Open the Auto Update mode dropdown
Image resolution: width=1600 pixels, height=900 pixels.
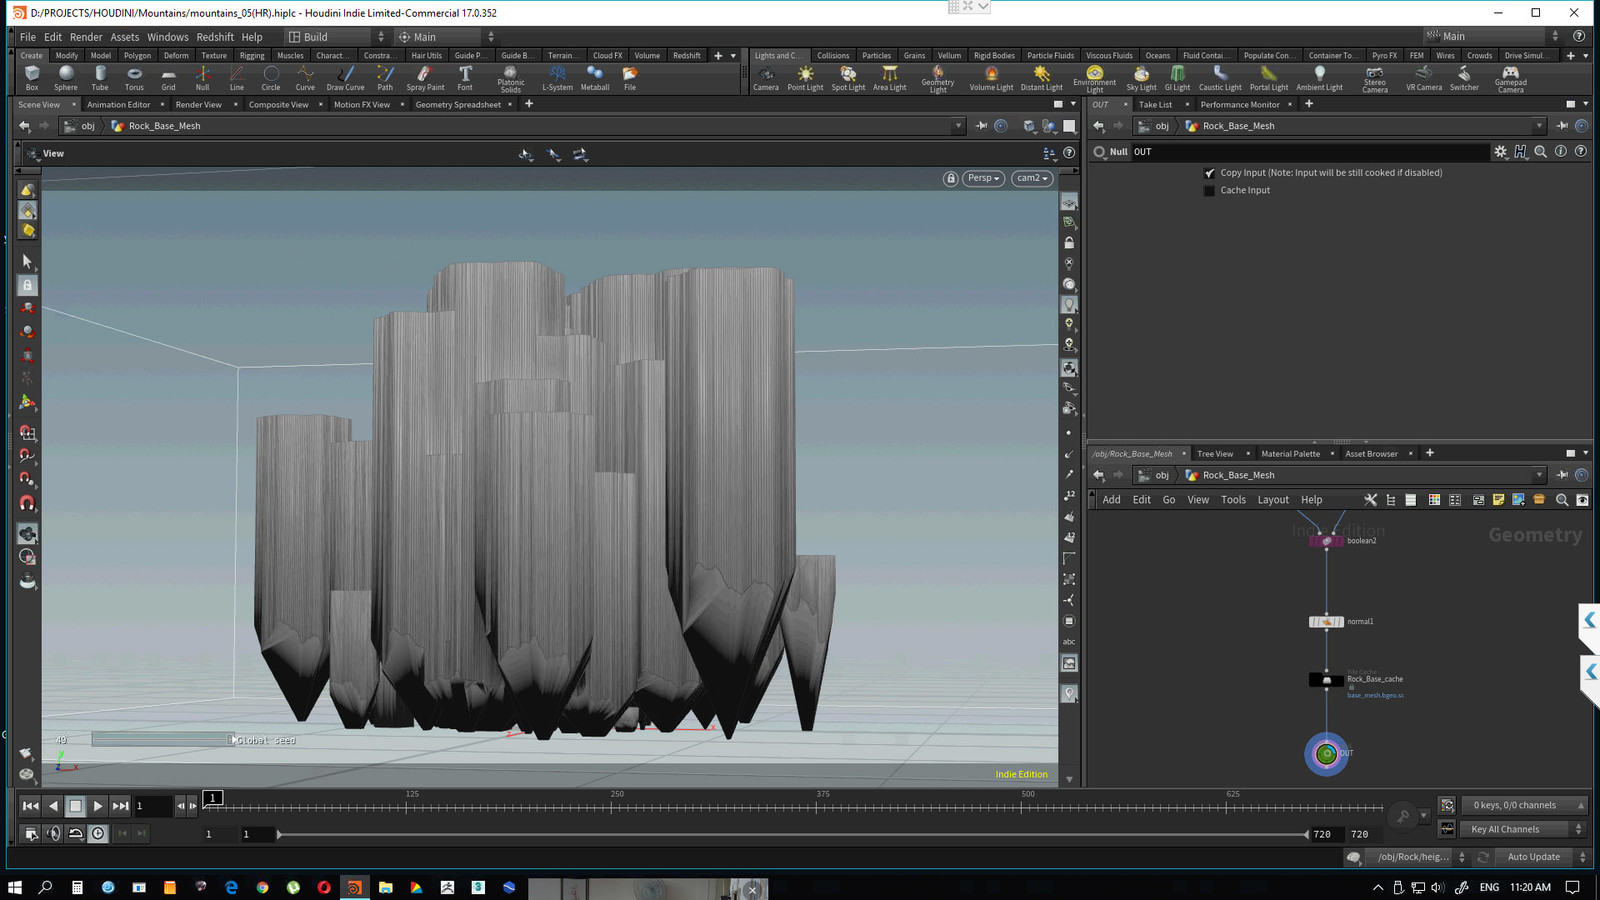click(x=1533, y=857)
